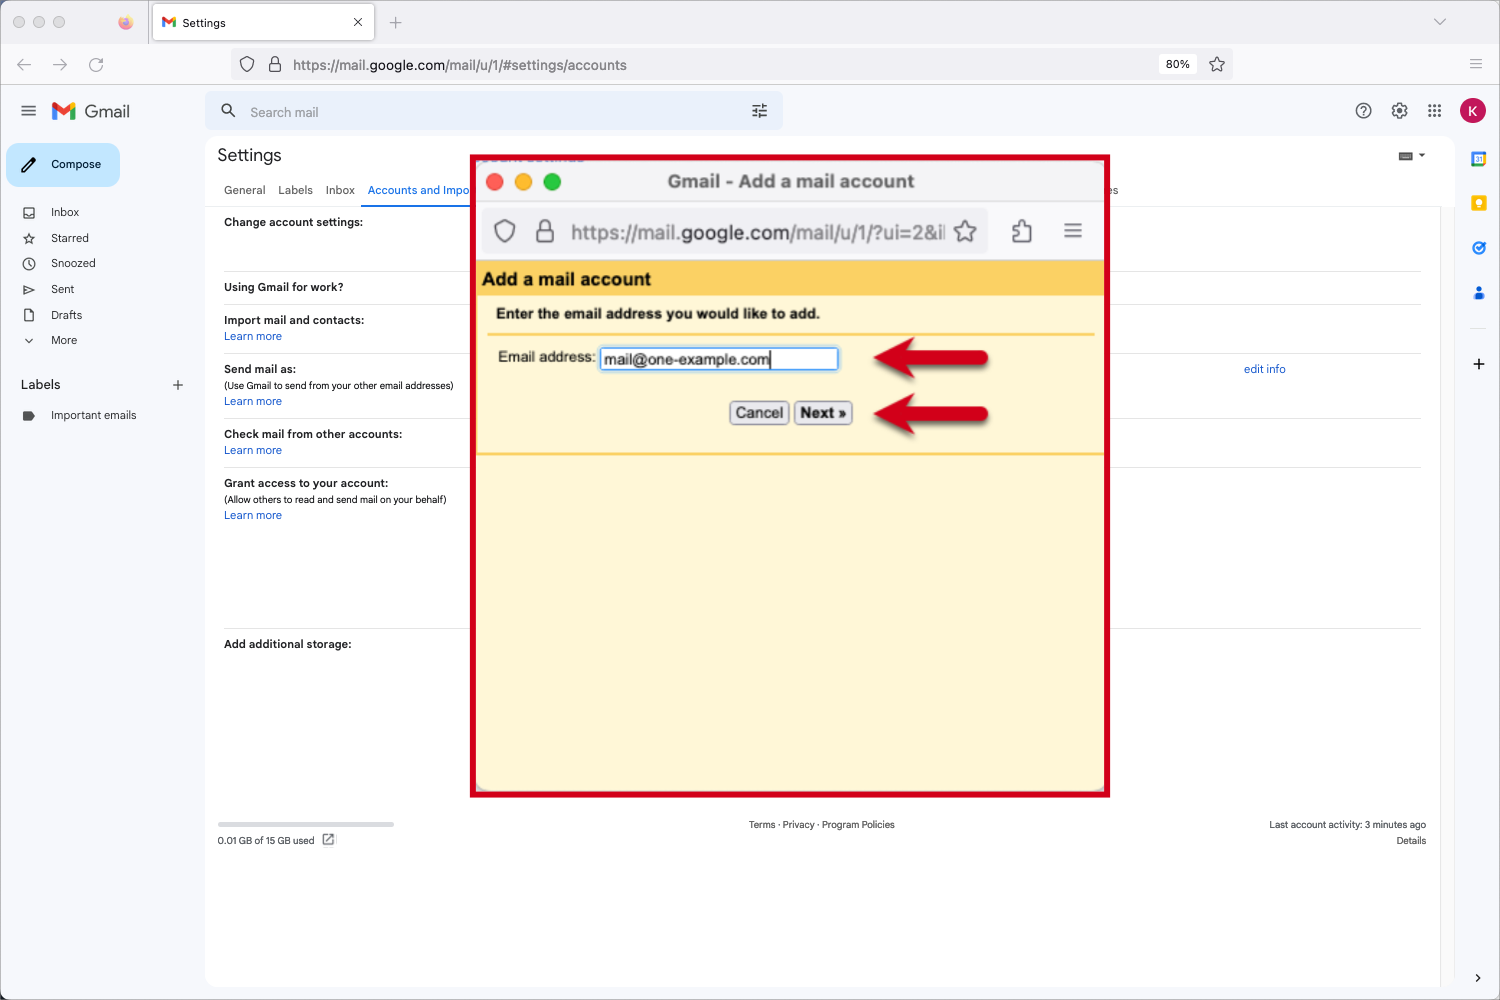
Task: Reload the page in the browser
Action: [96, 65]
